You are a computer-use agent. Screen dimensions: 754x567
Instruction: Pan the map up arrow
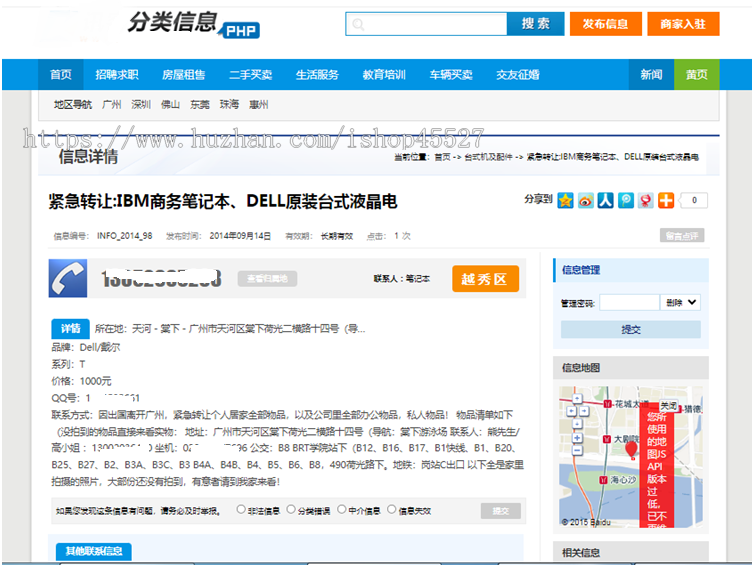(x=577, y=399)
